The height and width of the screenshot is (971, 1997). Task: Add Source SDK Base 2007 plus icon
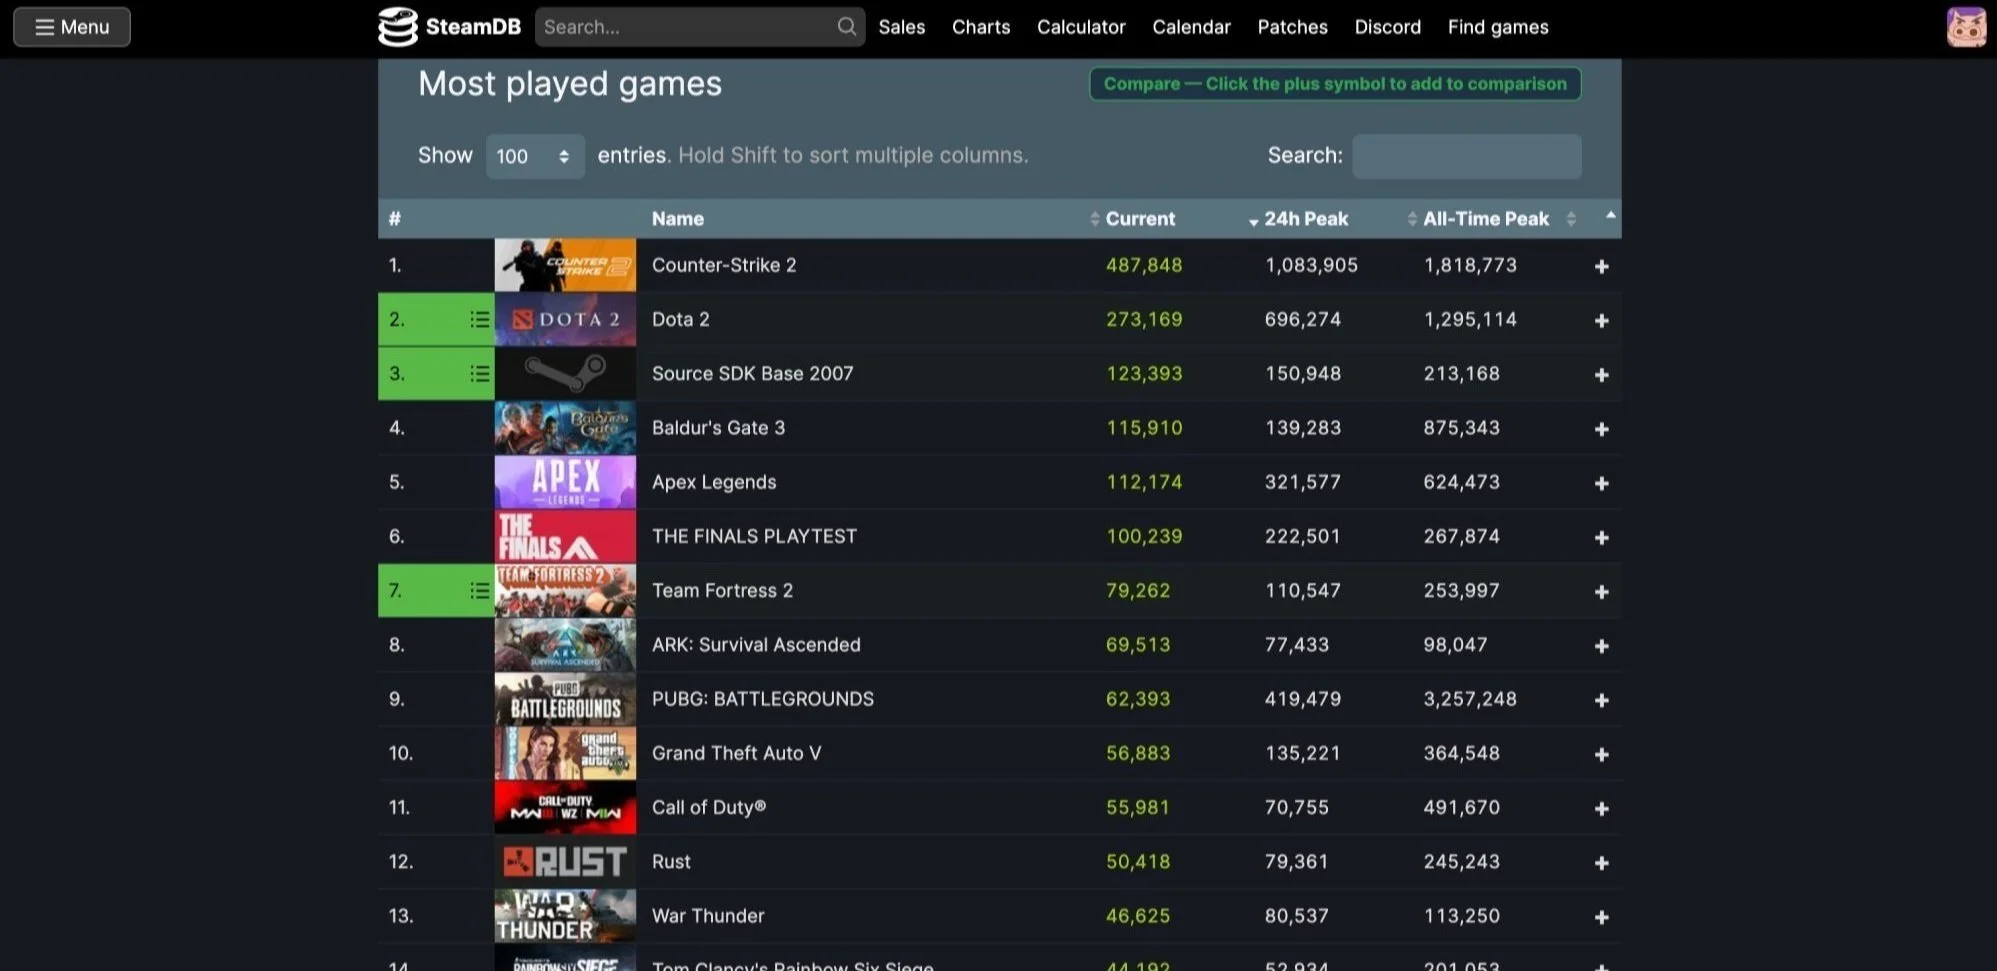(x=1601, y=374)
